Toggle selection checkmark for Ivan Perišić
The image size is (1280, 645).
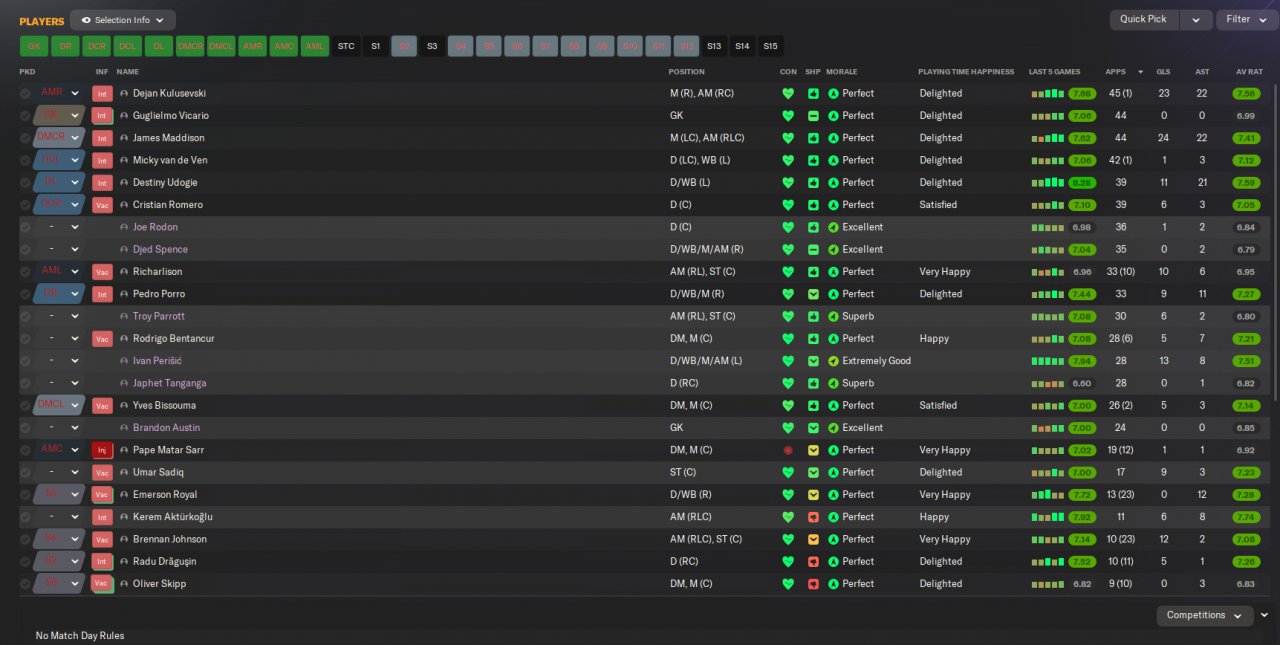coord(25,361)
